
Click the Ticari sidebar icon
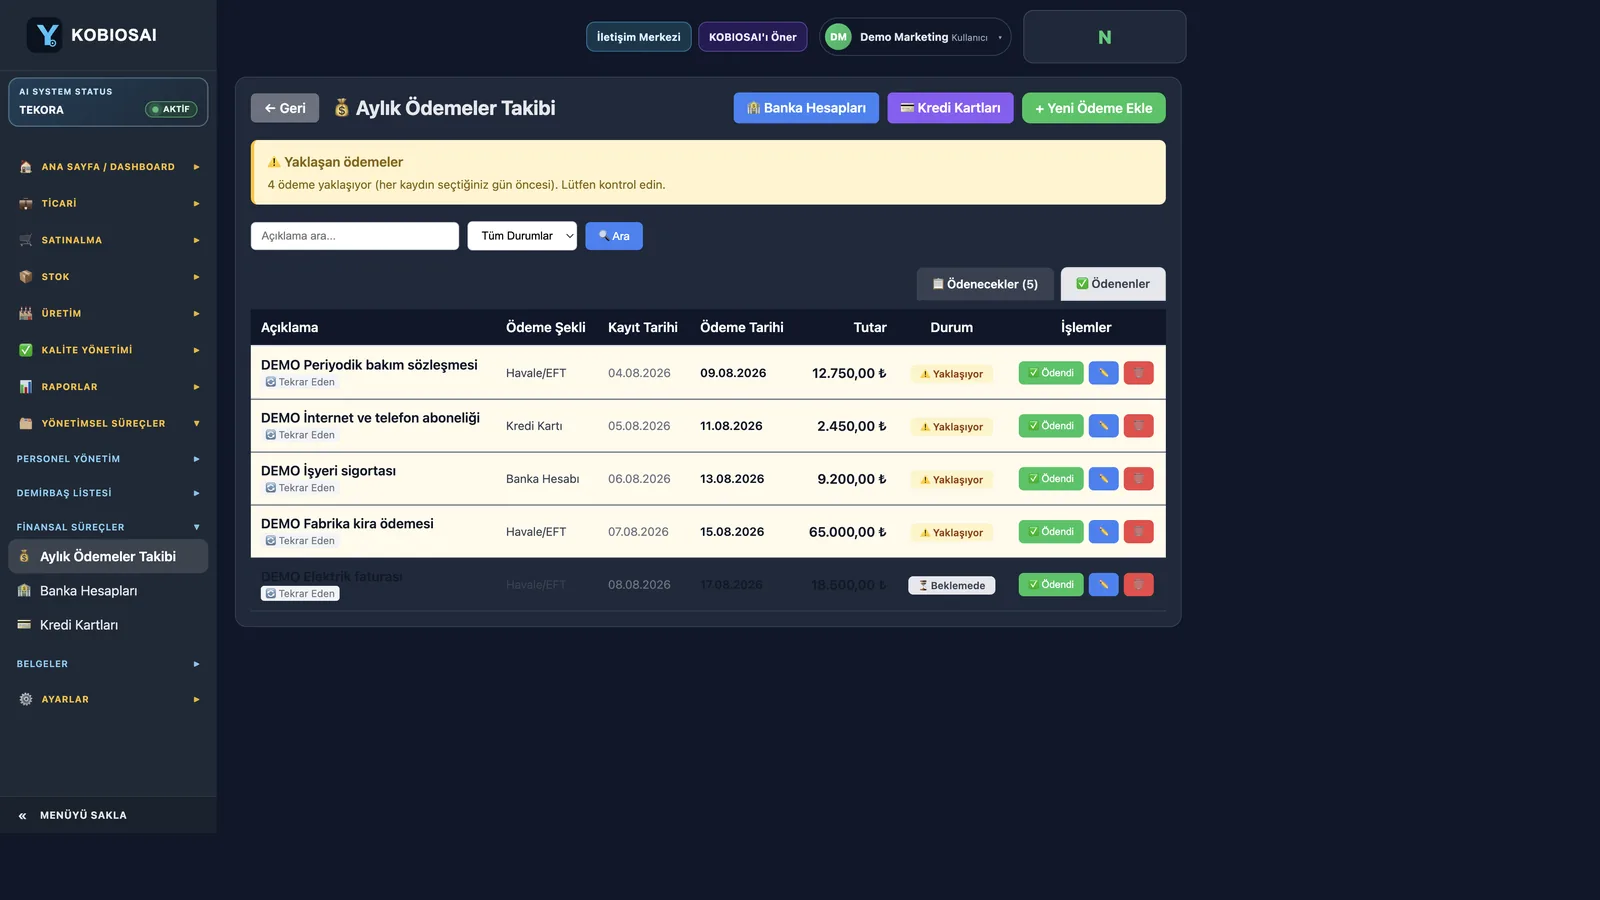pos(26,204)
